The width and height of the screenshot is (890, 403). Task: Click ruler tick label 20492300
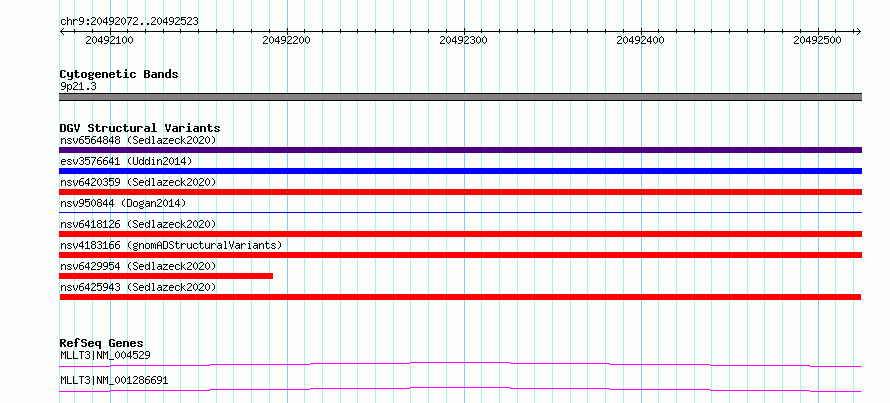tap(464, 40)
